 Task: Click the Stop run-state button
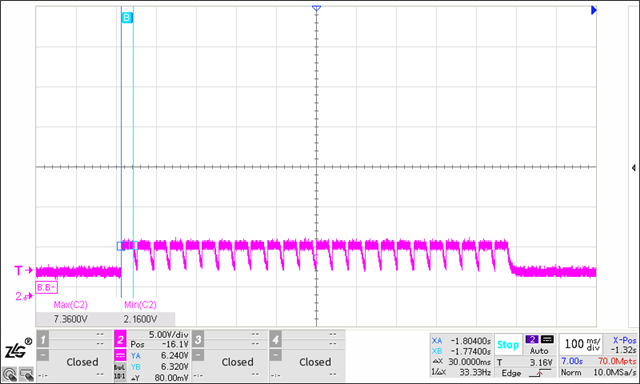pyautogui.click(x=508, y=345)
